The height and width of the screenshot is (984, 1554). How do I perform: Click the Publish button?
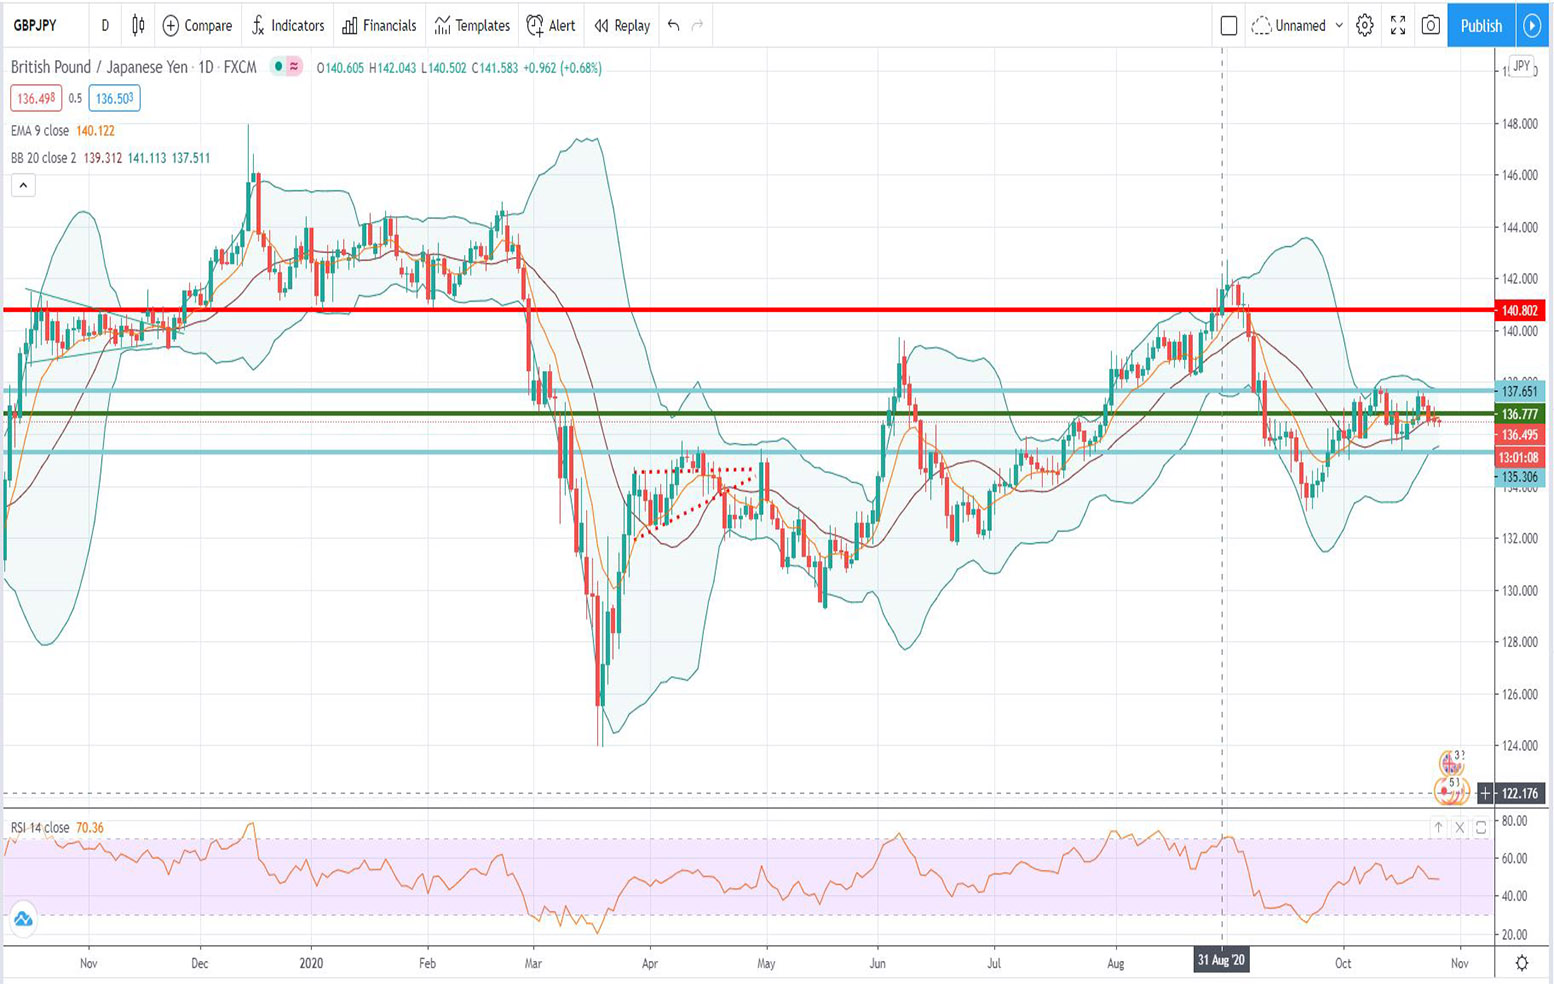click(x=1480, y=26)
